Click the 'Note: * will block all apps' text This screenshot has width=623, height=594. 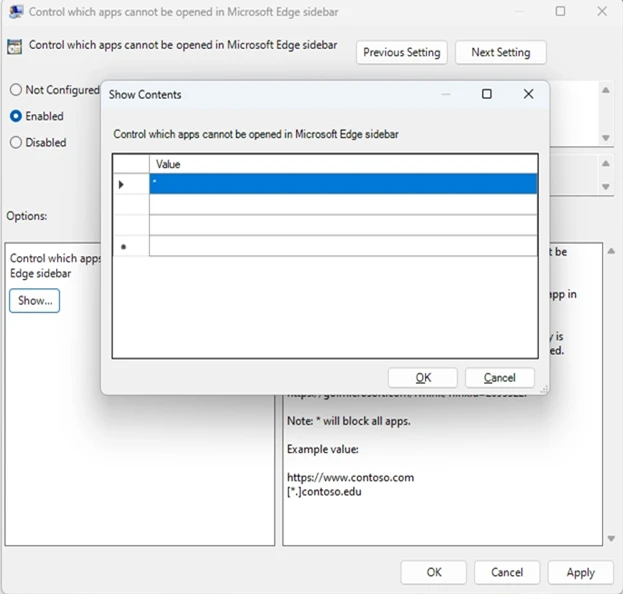click(x=348, y=421)
